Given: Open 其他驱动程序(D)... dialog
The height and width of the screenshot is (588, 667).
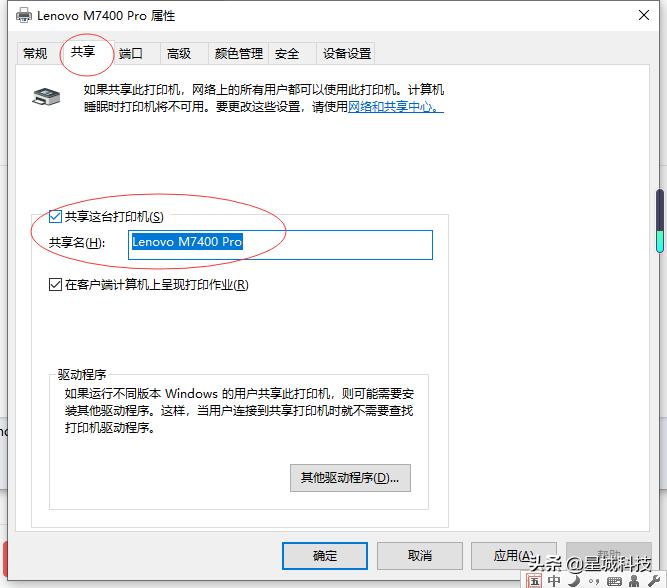Looking at the screenshot, I should pyautogui.click(x=351, y=478).
